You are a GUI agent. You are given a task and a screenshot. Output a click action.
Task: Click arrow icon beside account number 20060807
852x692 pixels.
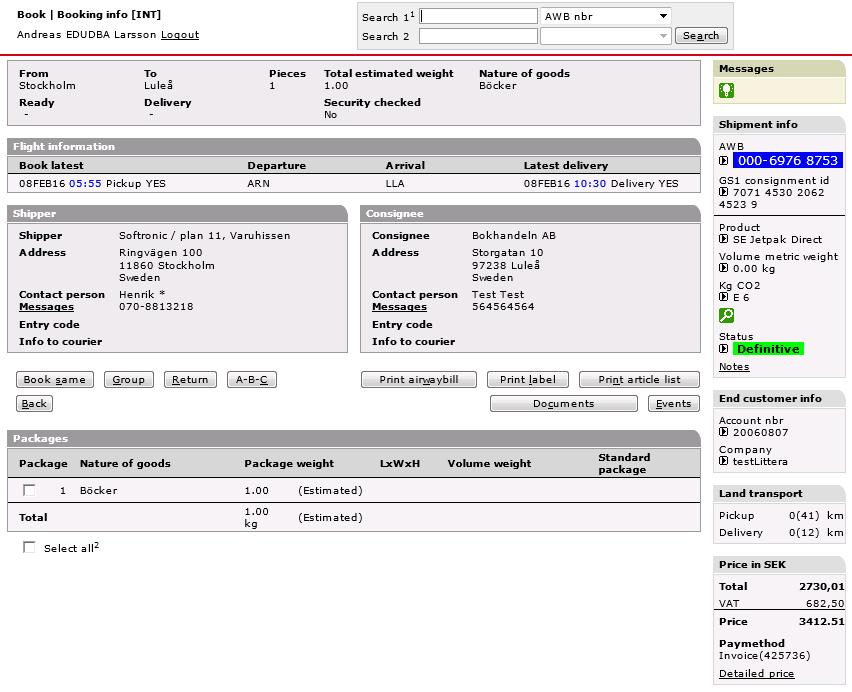pyautogui.click(x=723, y=432)
